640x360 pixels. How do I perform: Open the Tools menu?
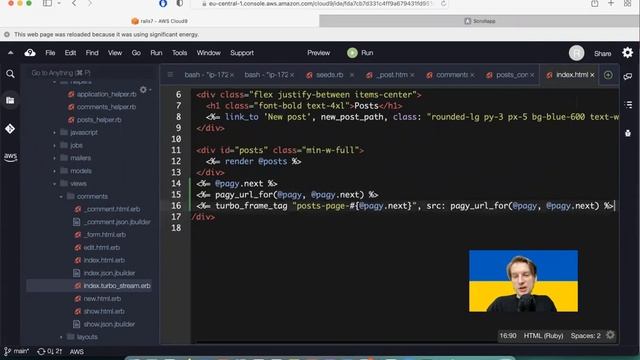pyautogui.click(x=179, y=53)
